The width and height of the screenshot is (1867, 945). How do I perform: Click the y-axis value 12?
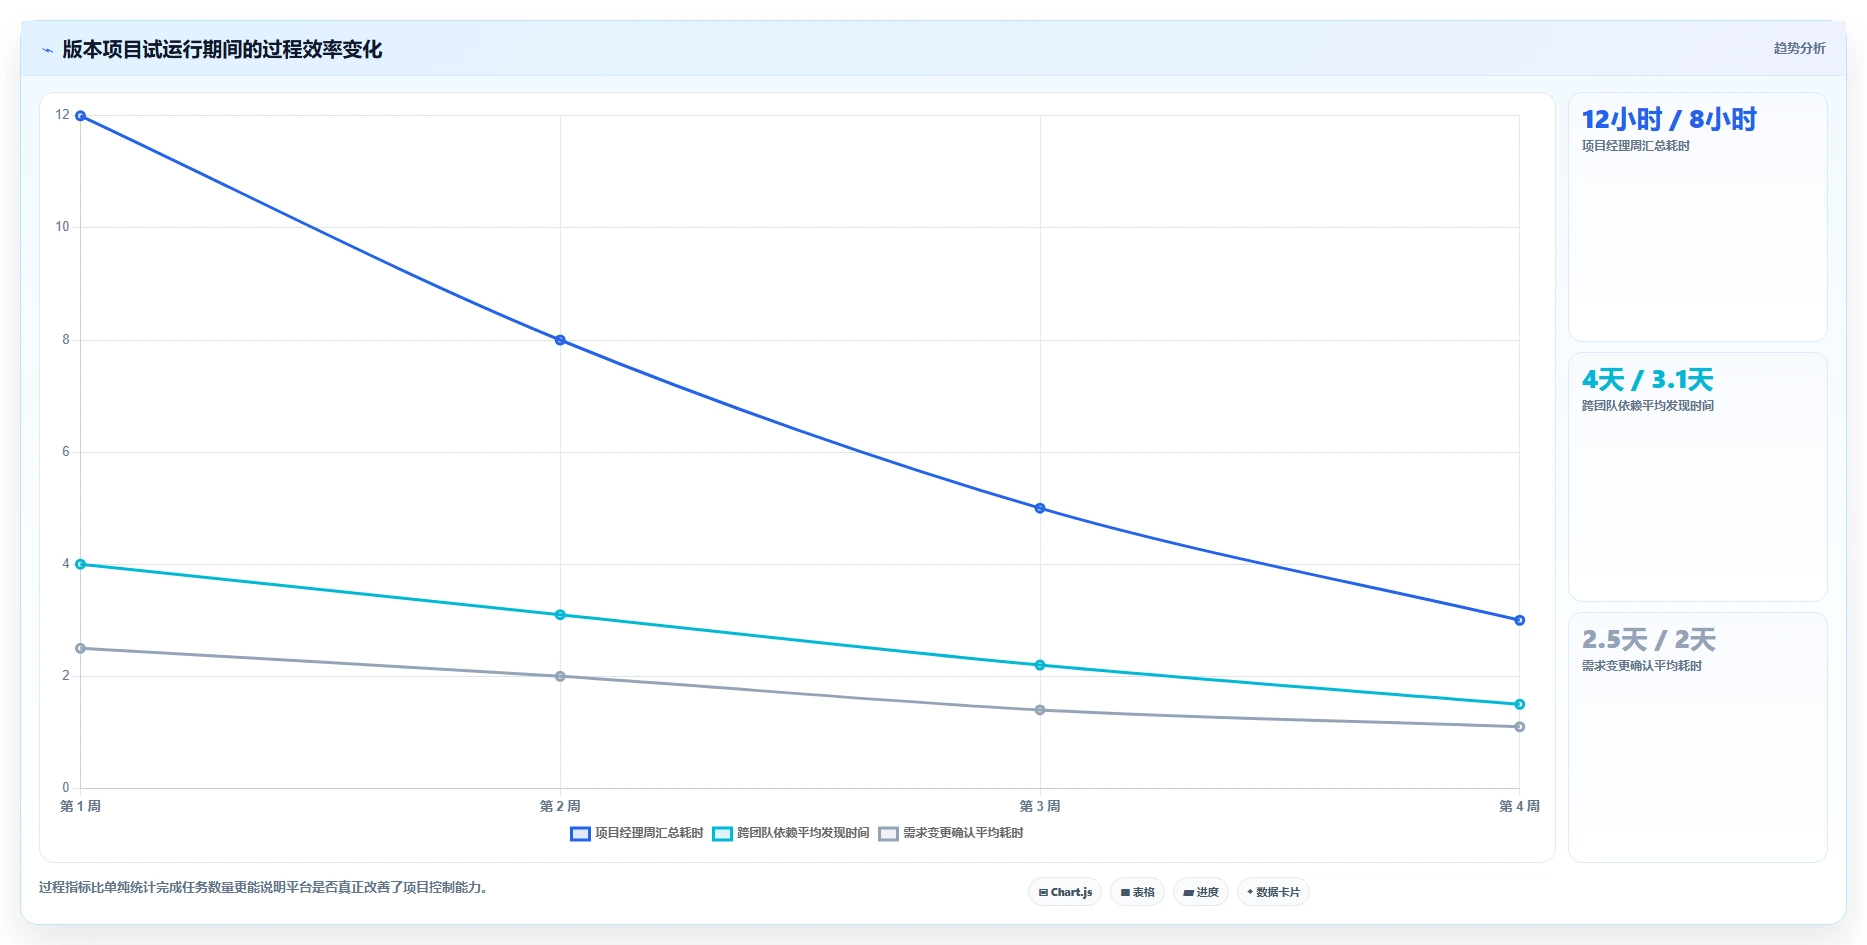63,115
